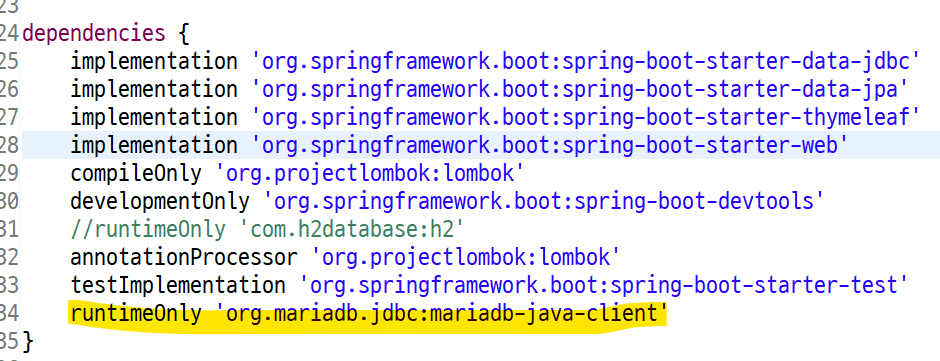This screenshot has height=361, width=940.
Task: Click the opening brace after dependencies
Action: coord(183,34)
